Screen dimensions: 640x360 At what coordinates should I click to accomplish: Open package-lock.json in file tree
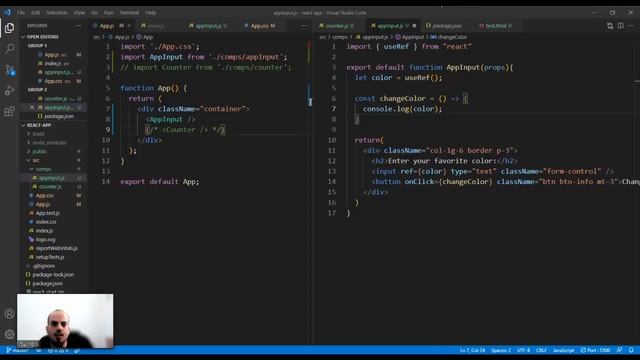coord(53,275)
